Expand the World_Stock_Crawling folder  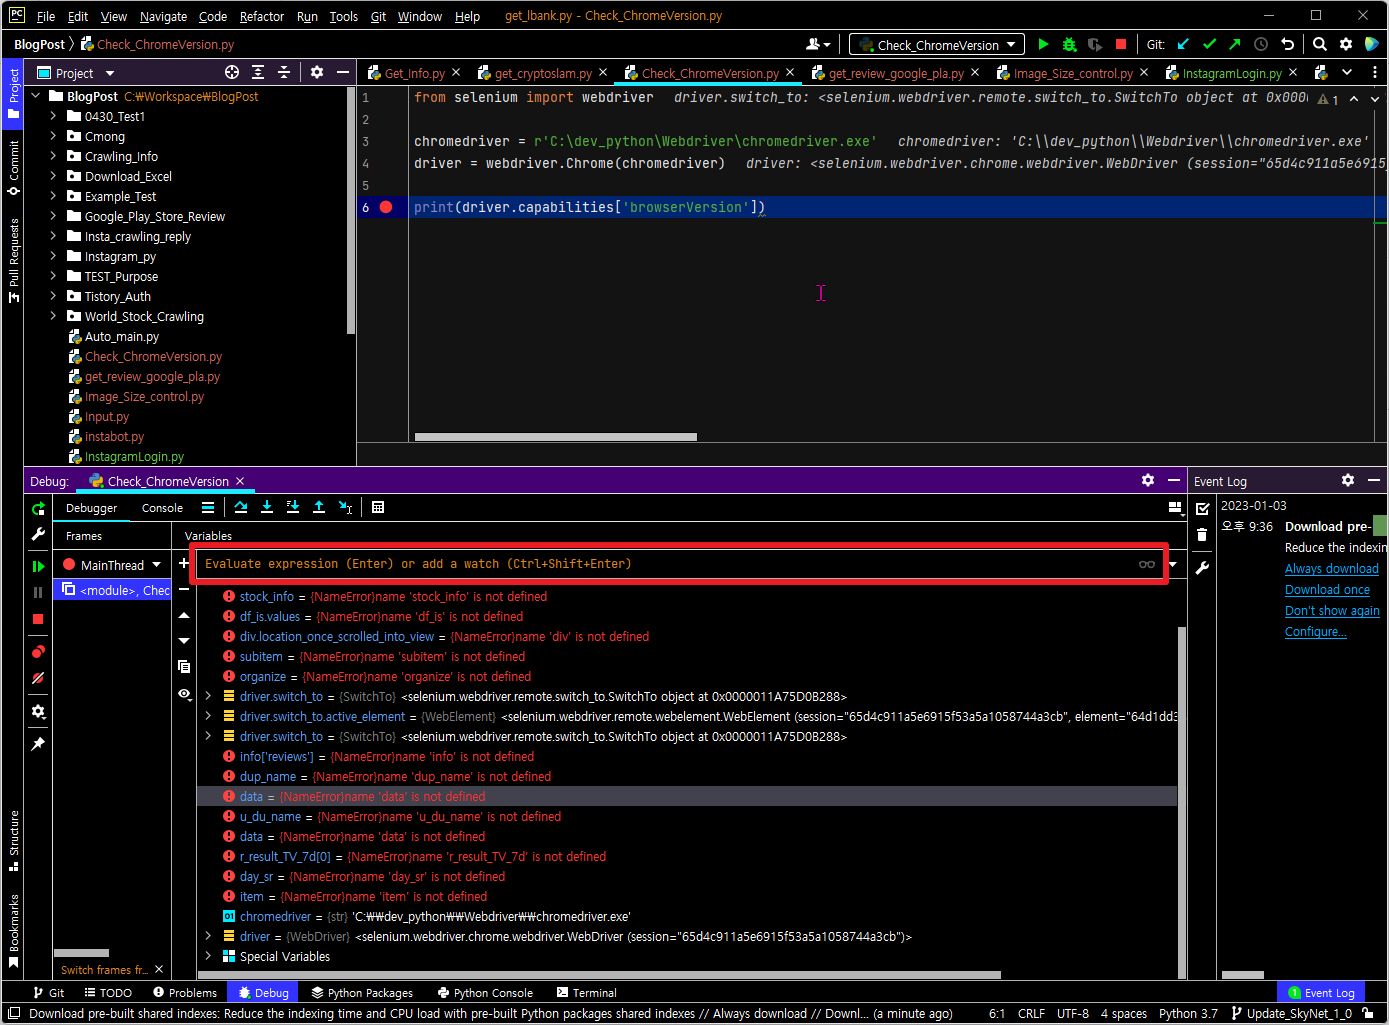[53, 316]
